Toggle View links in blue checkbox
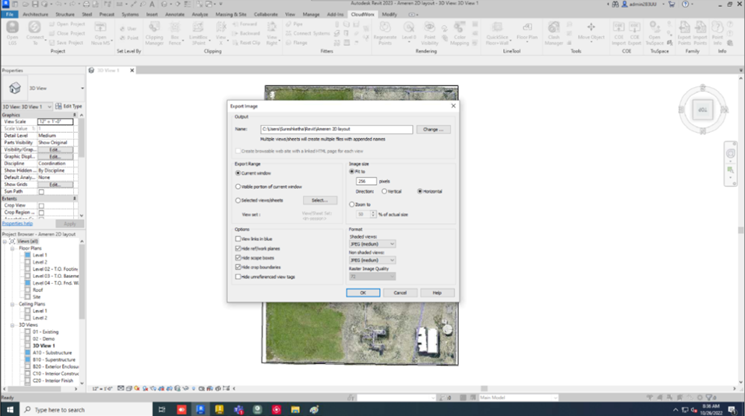 [238, 239]
